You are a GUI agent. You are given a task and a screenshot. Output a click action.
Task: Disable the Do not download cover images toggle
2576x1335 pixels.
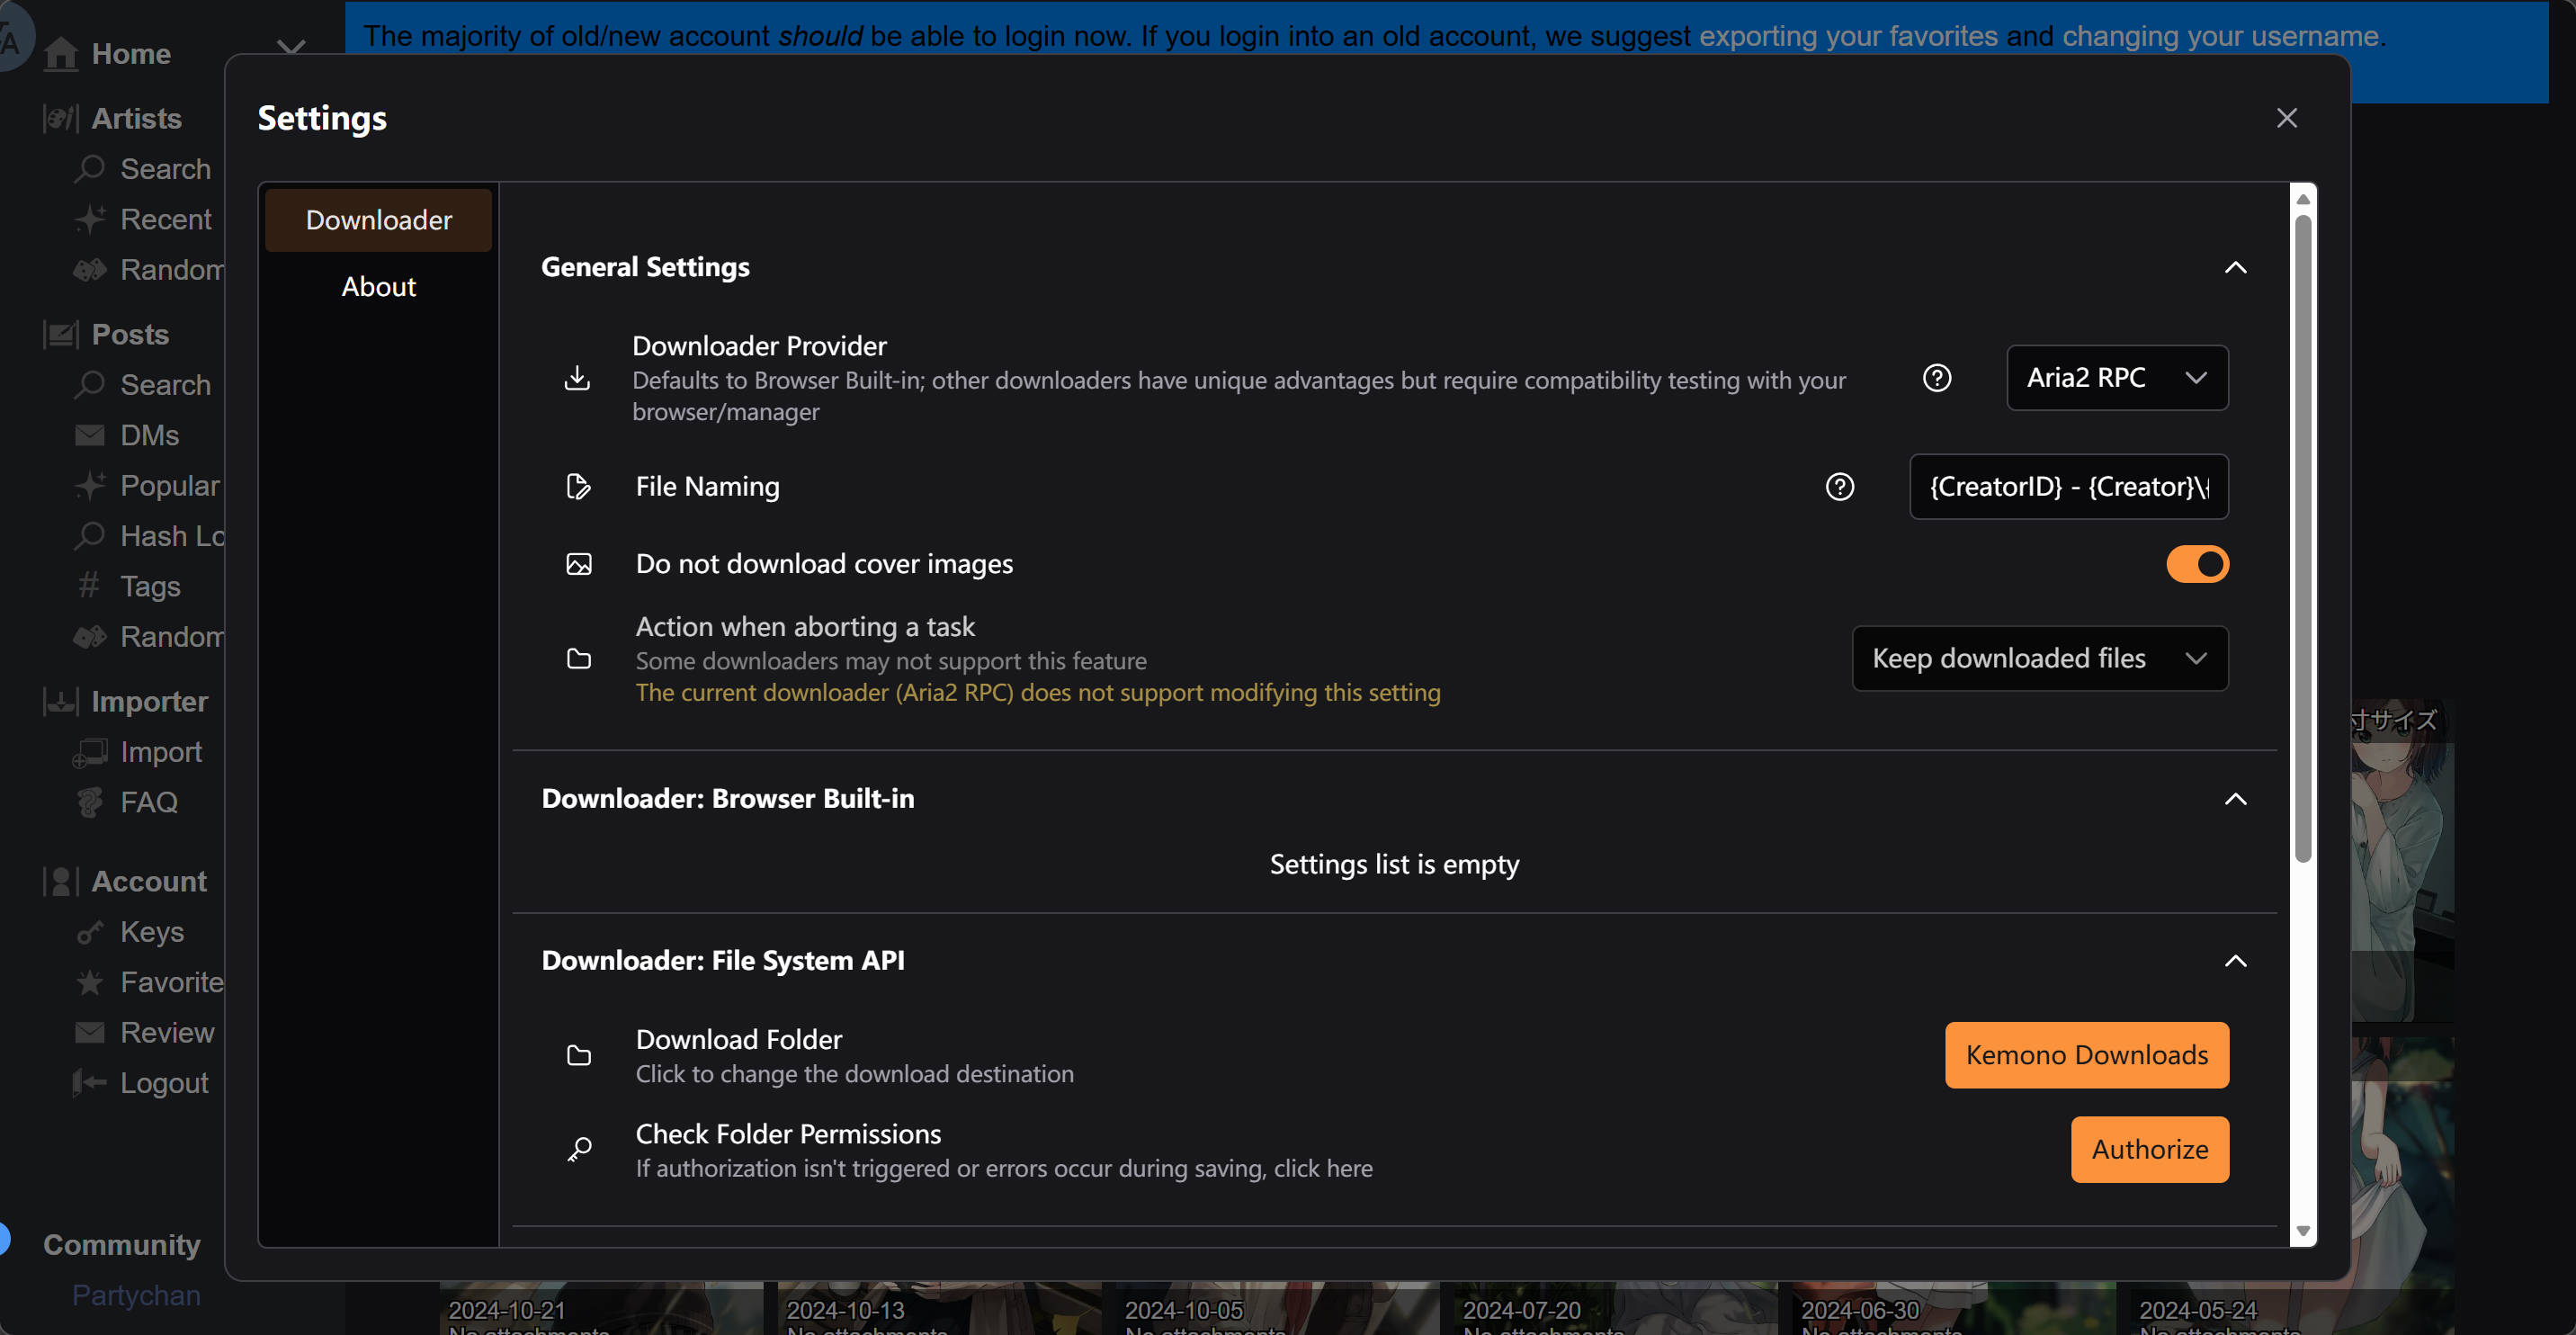[2197, 564]
